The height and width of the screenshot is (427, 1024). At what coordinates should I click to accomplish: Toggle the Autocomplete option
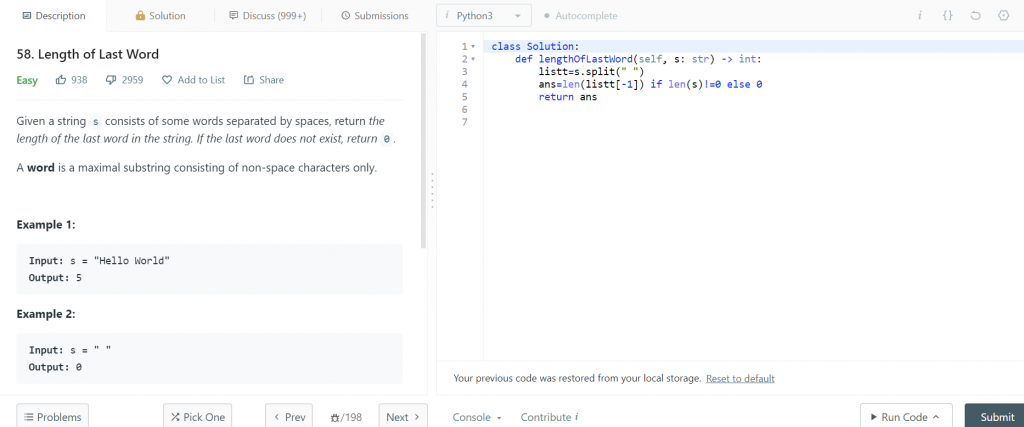580,16
